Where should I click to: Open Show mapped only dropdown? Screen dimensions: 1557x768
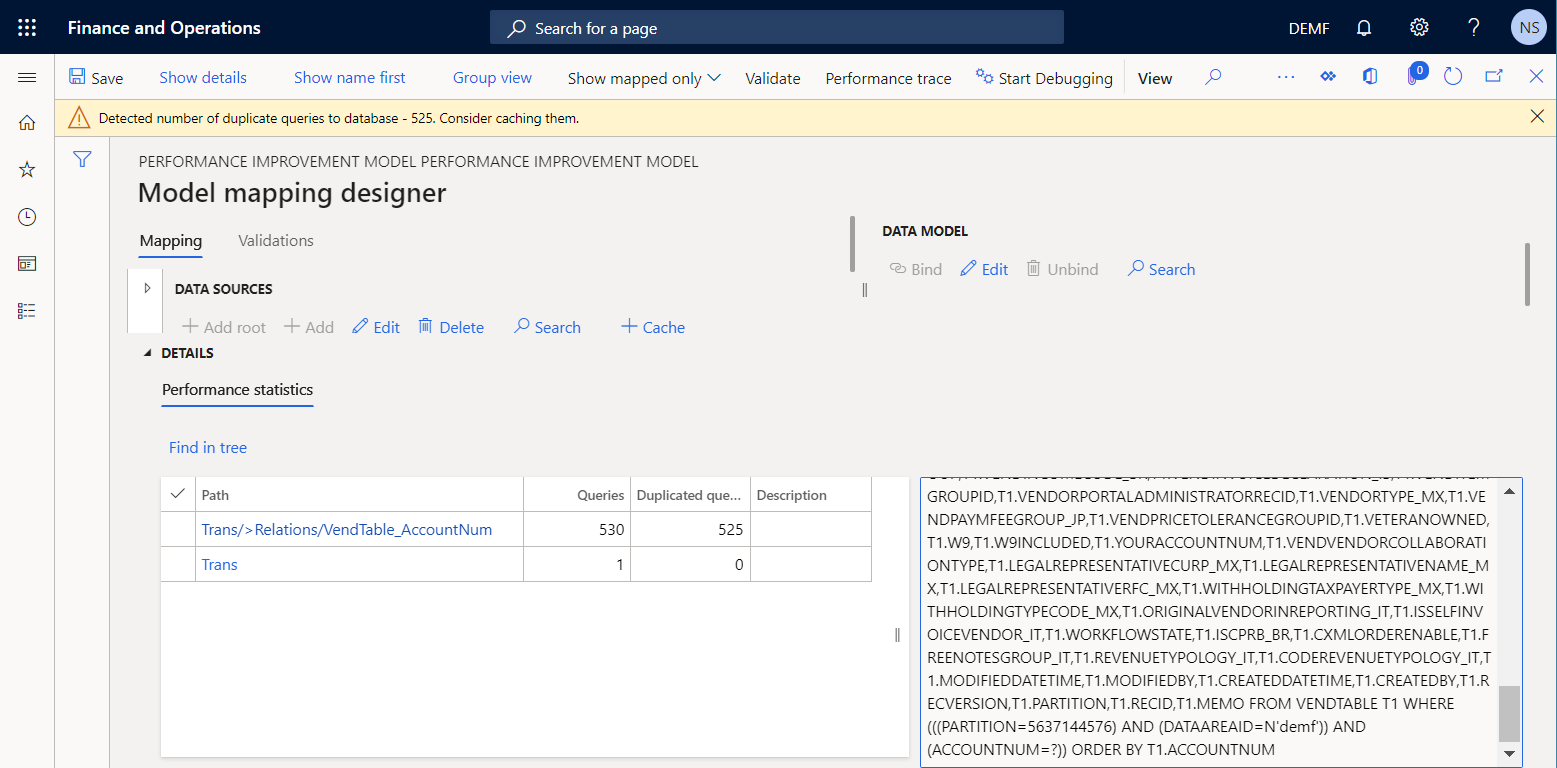click(644, 78)
